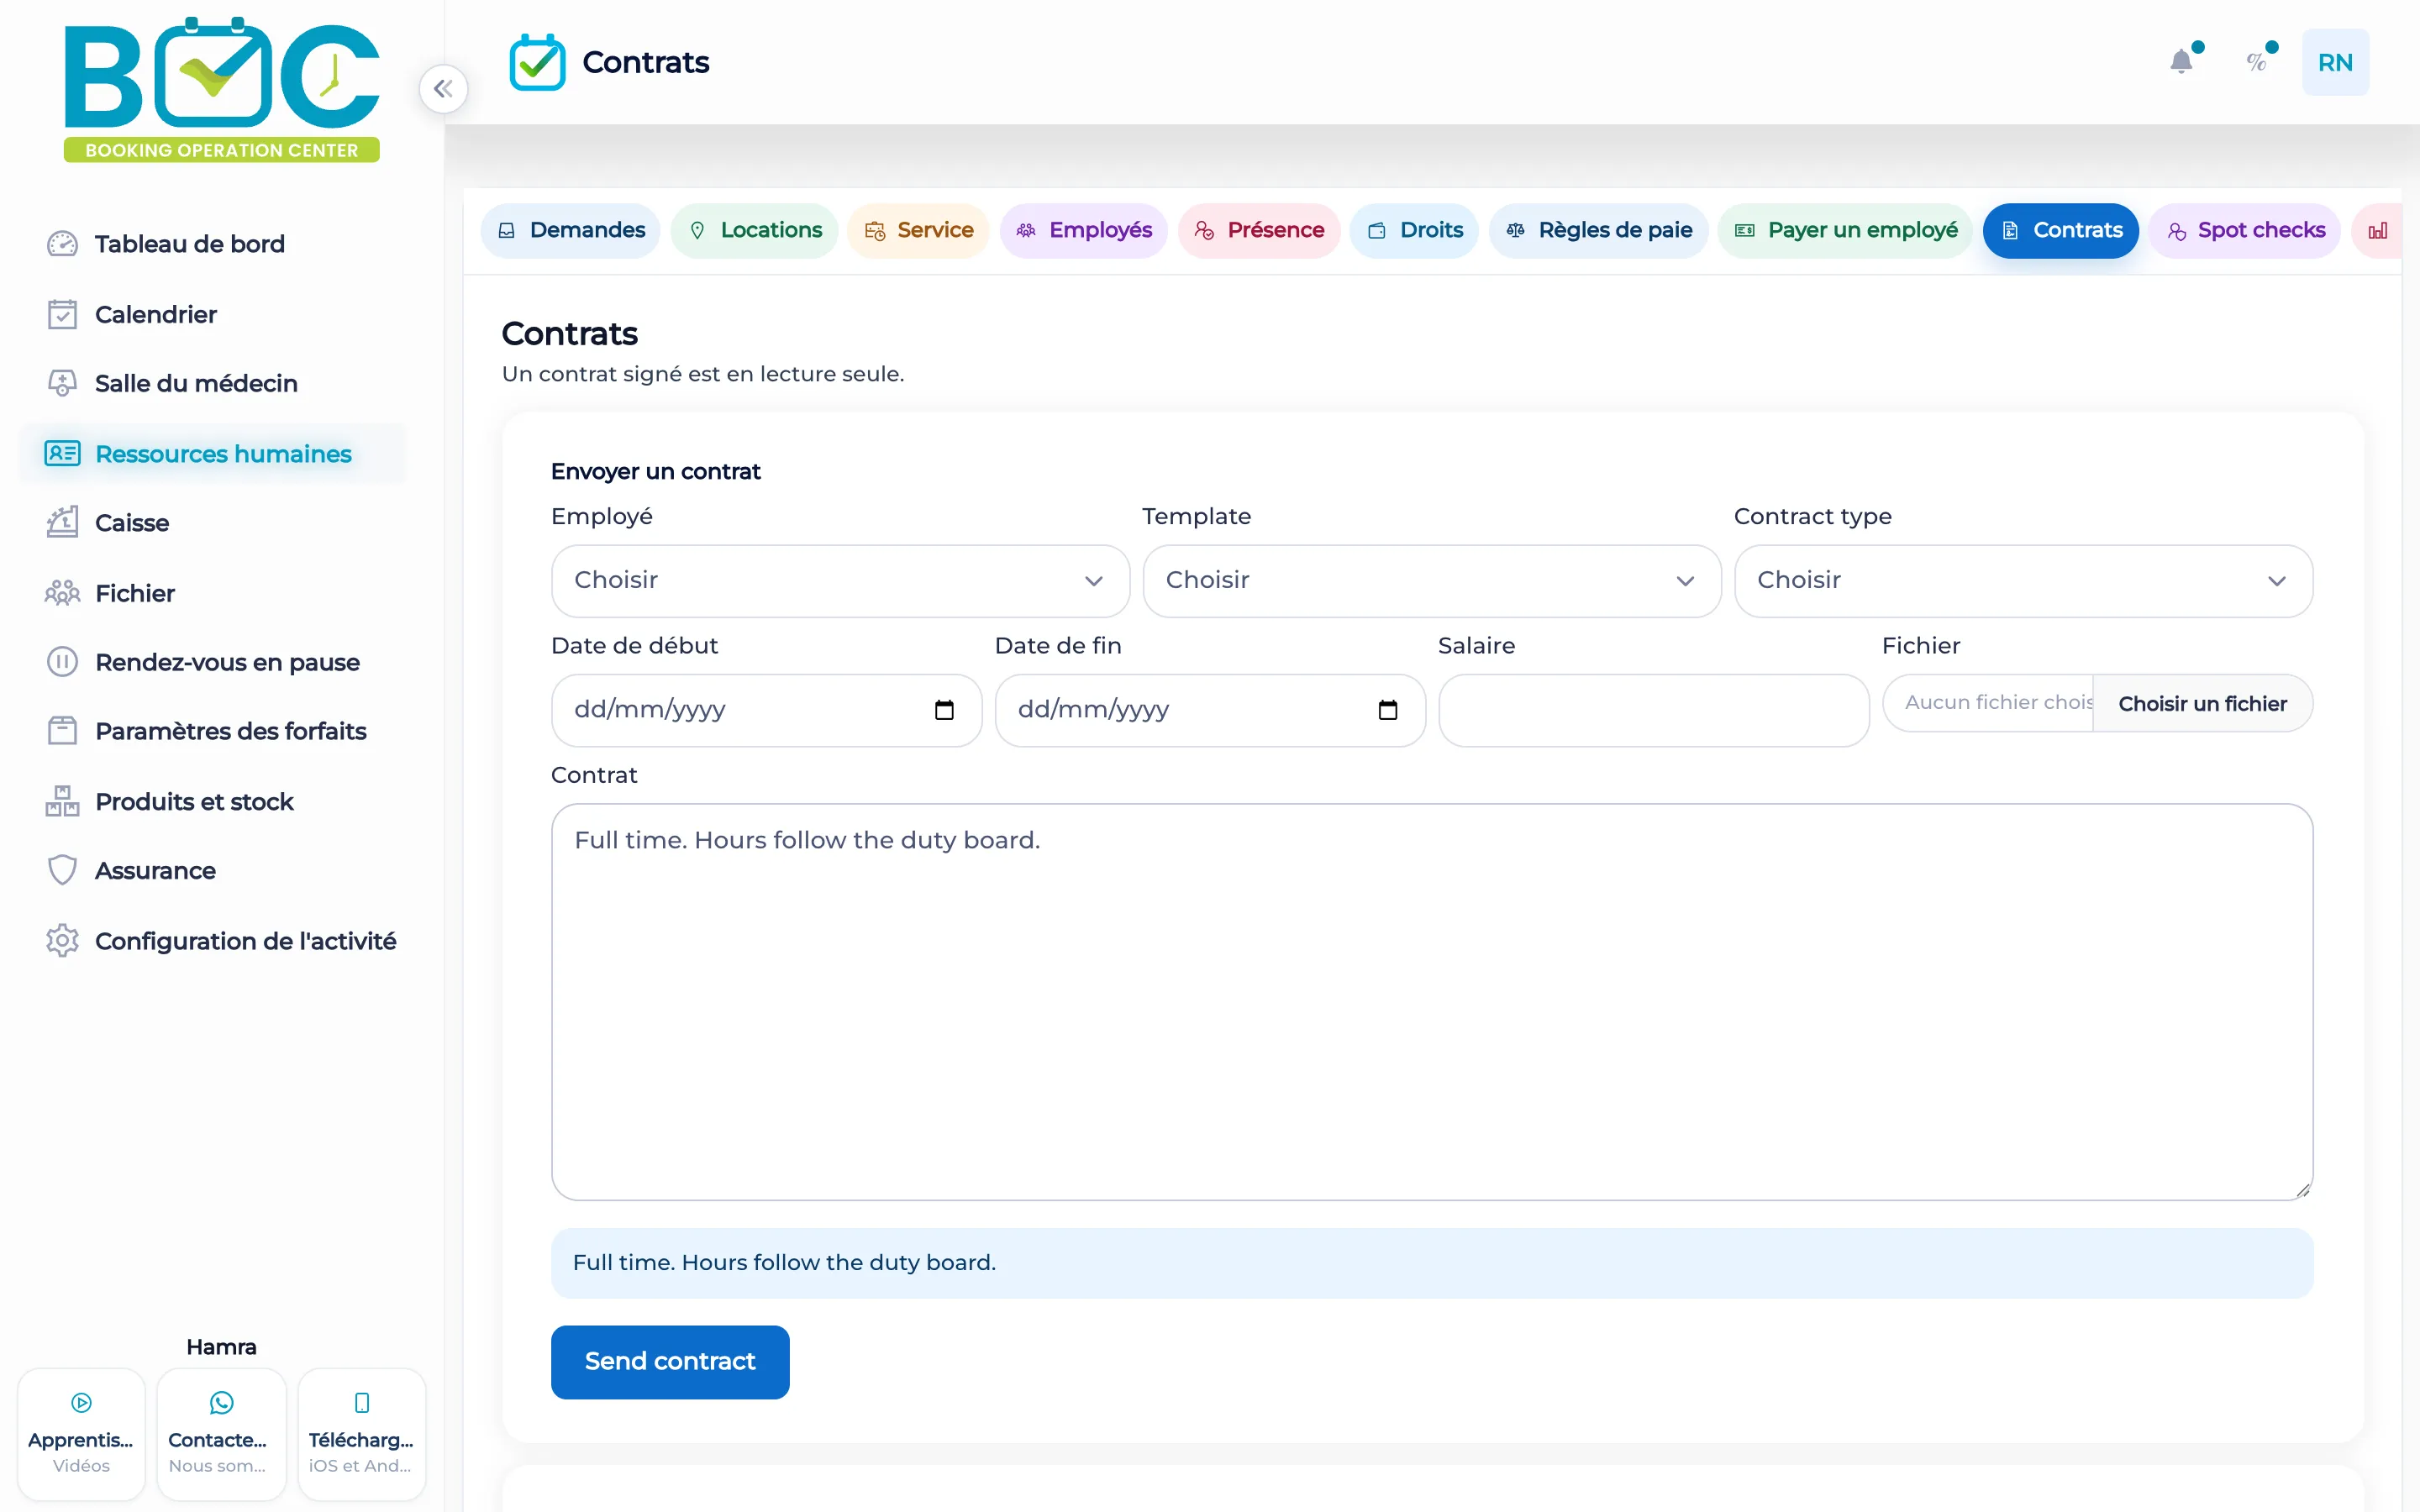Open the RN user avatar menu
Screen dimensions: 2420x1512
(2335, 62)
